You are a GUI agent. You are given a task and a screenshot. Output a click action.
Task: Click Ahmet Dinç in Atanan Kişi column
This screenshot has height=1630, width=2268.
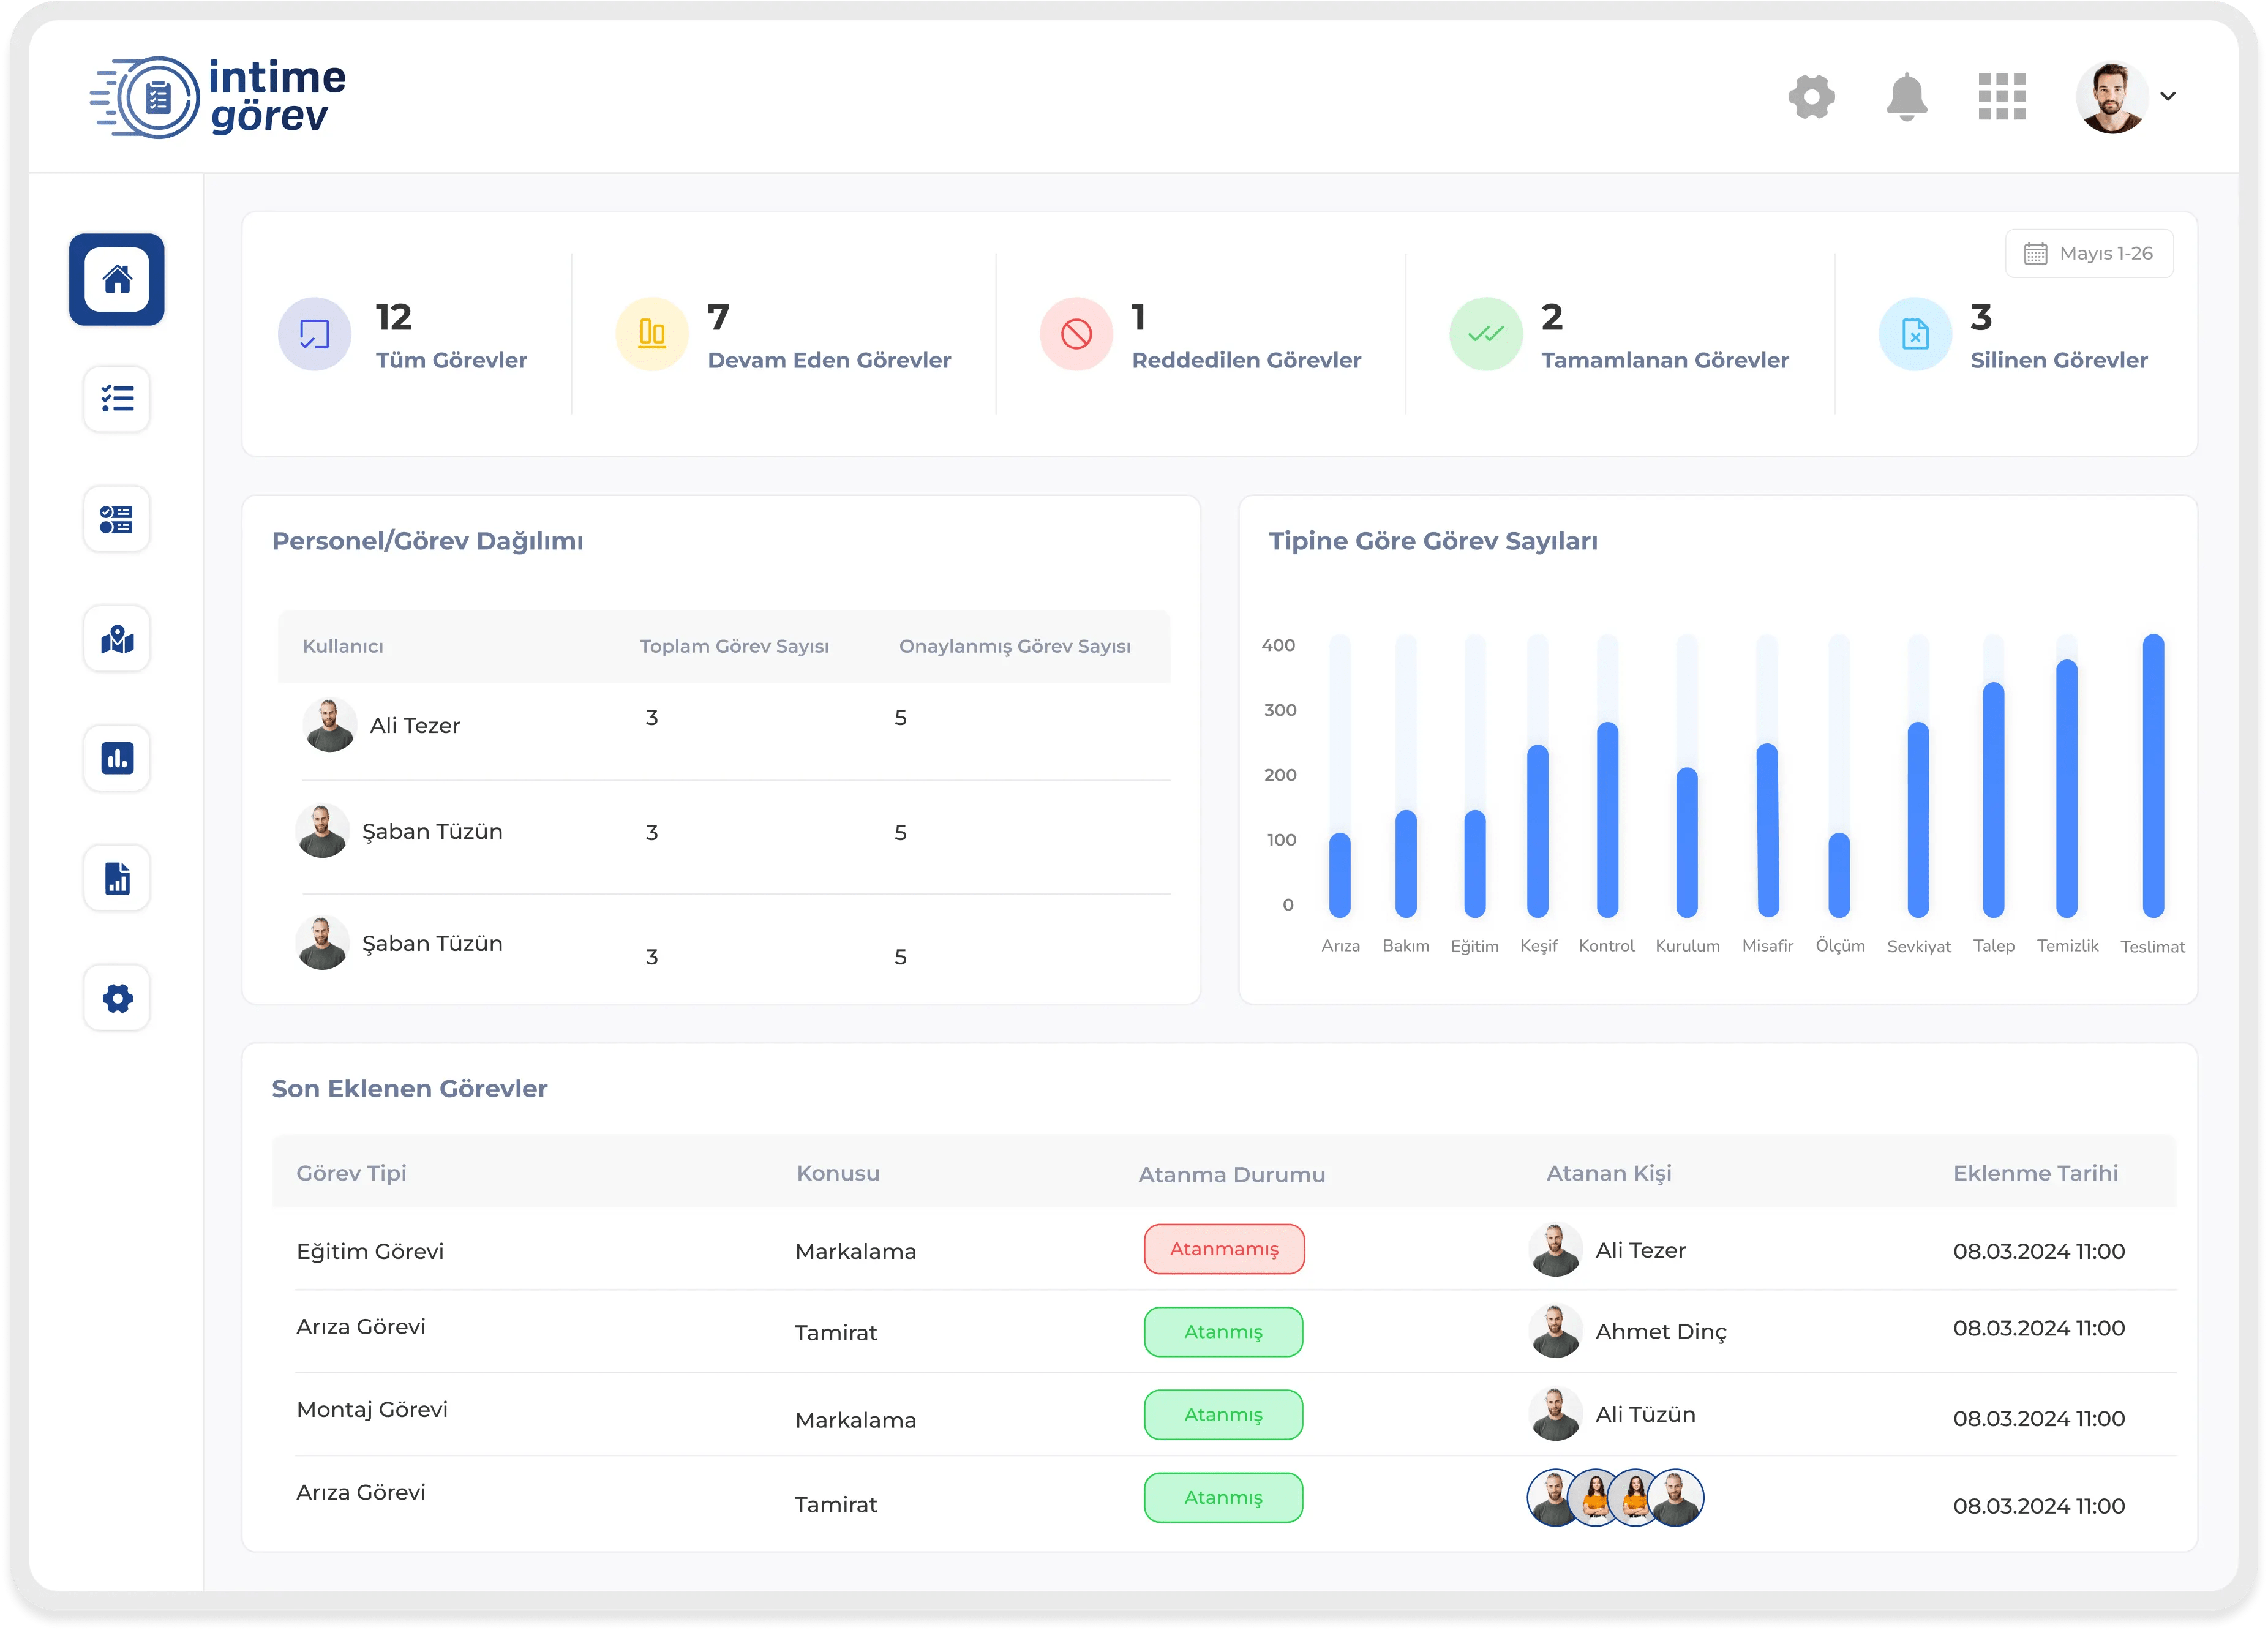pyautogui.click(x=1661, y=1332)
